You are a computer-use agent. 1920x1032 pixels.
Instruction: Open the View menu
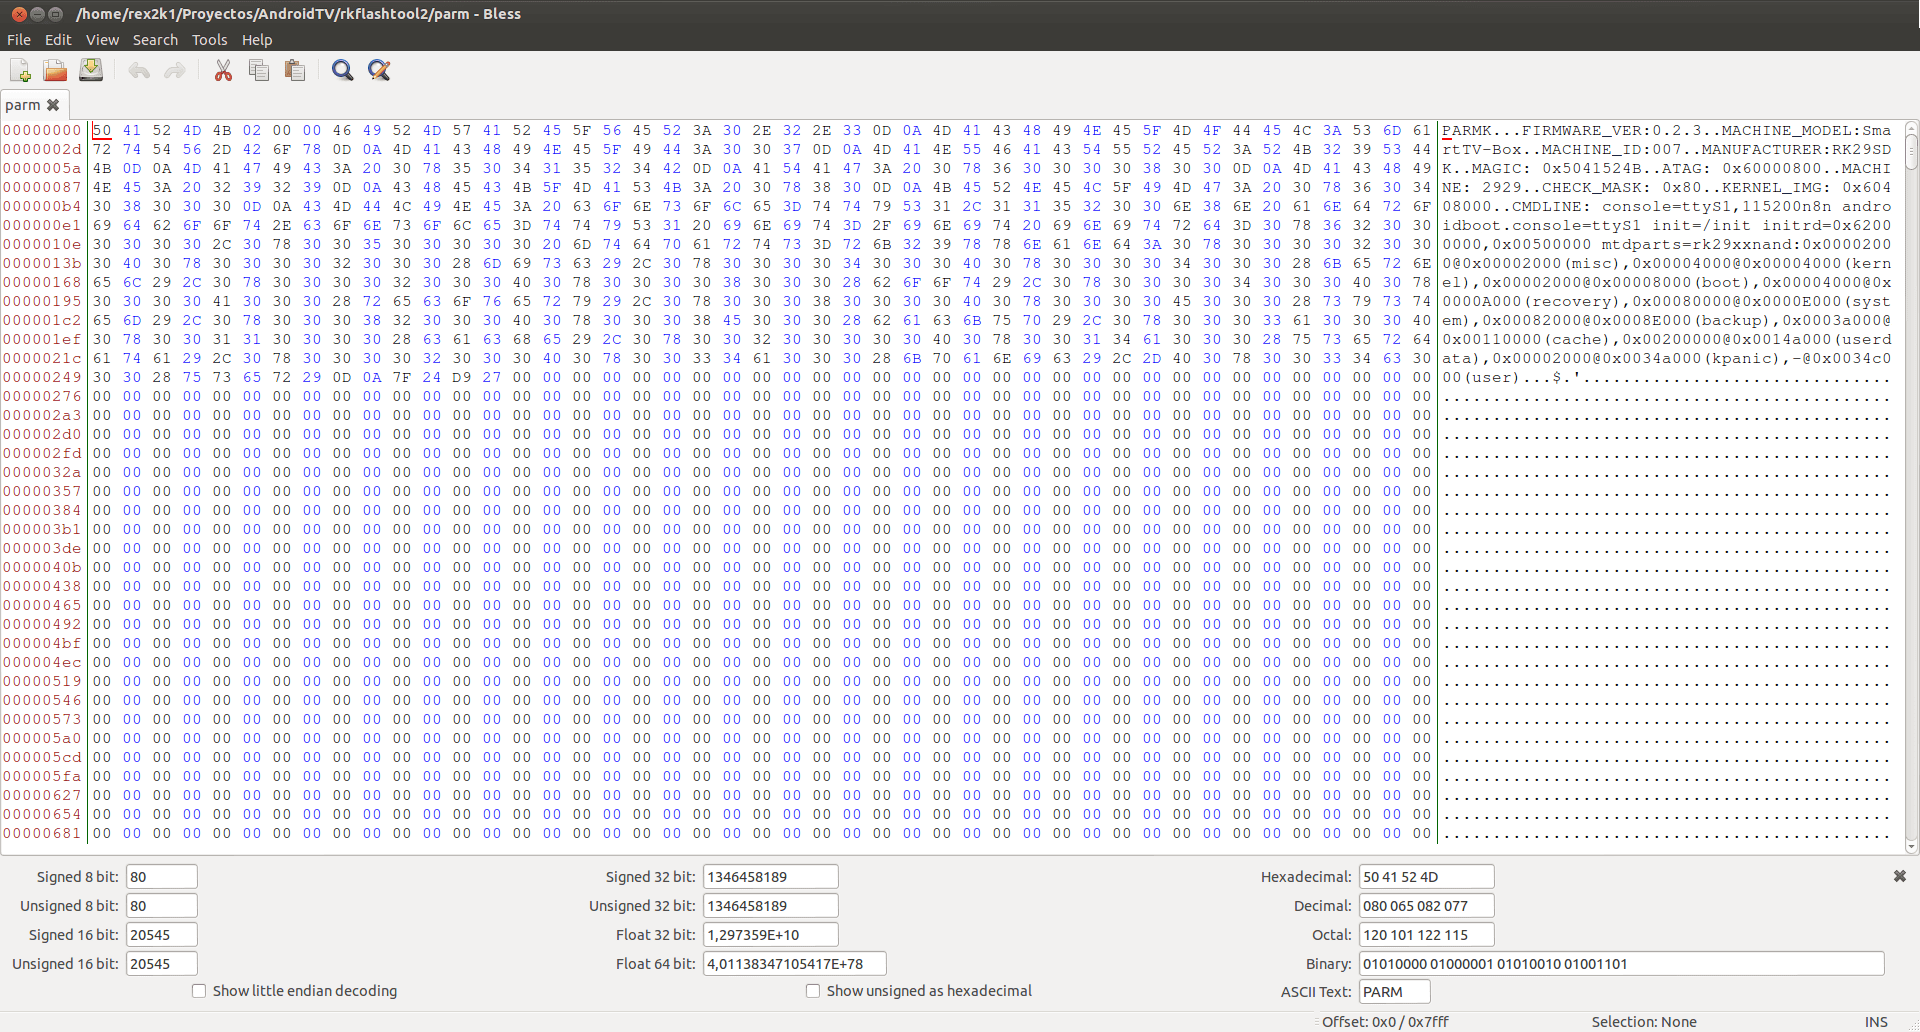pos(102,40)
